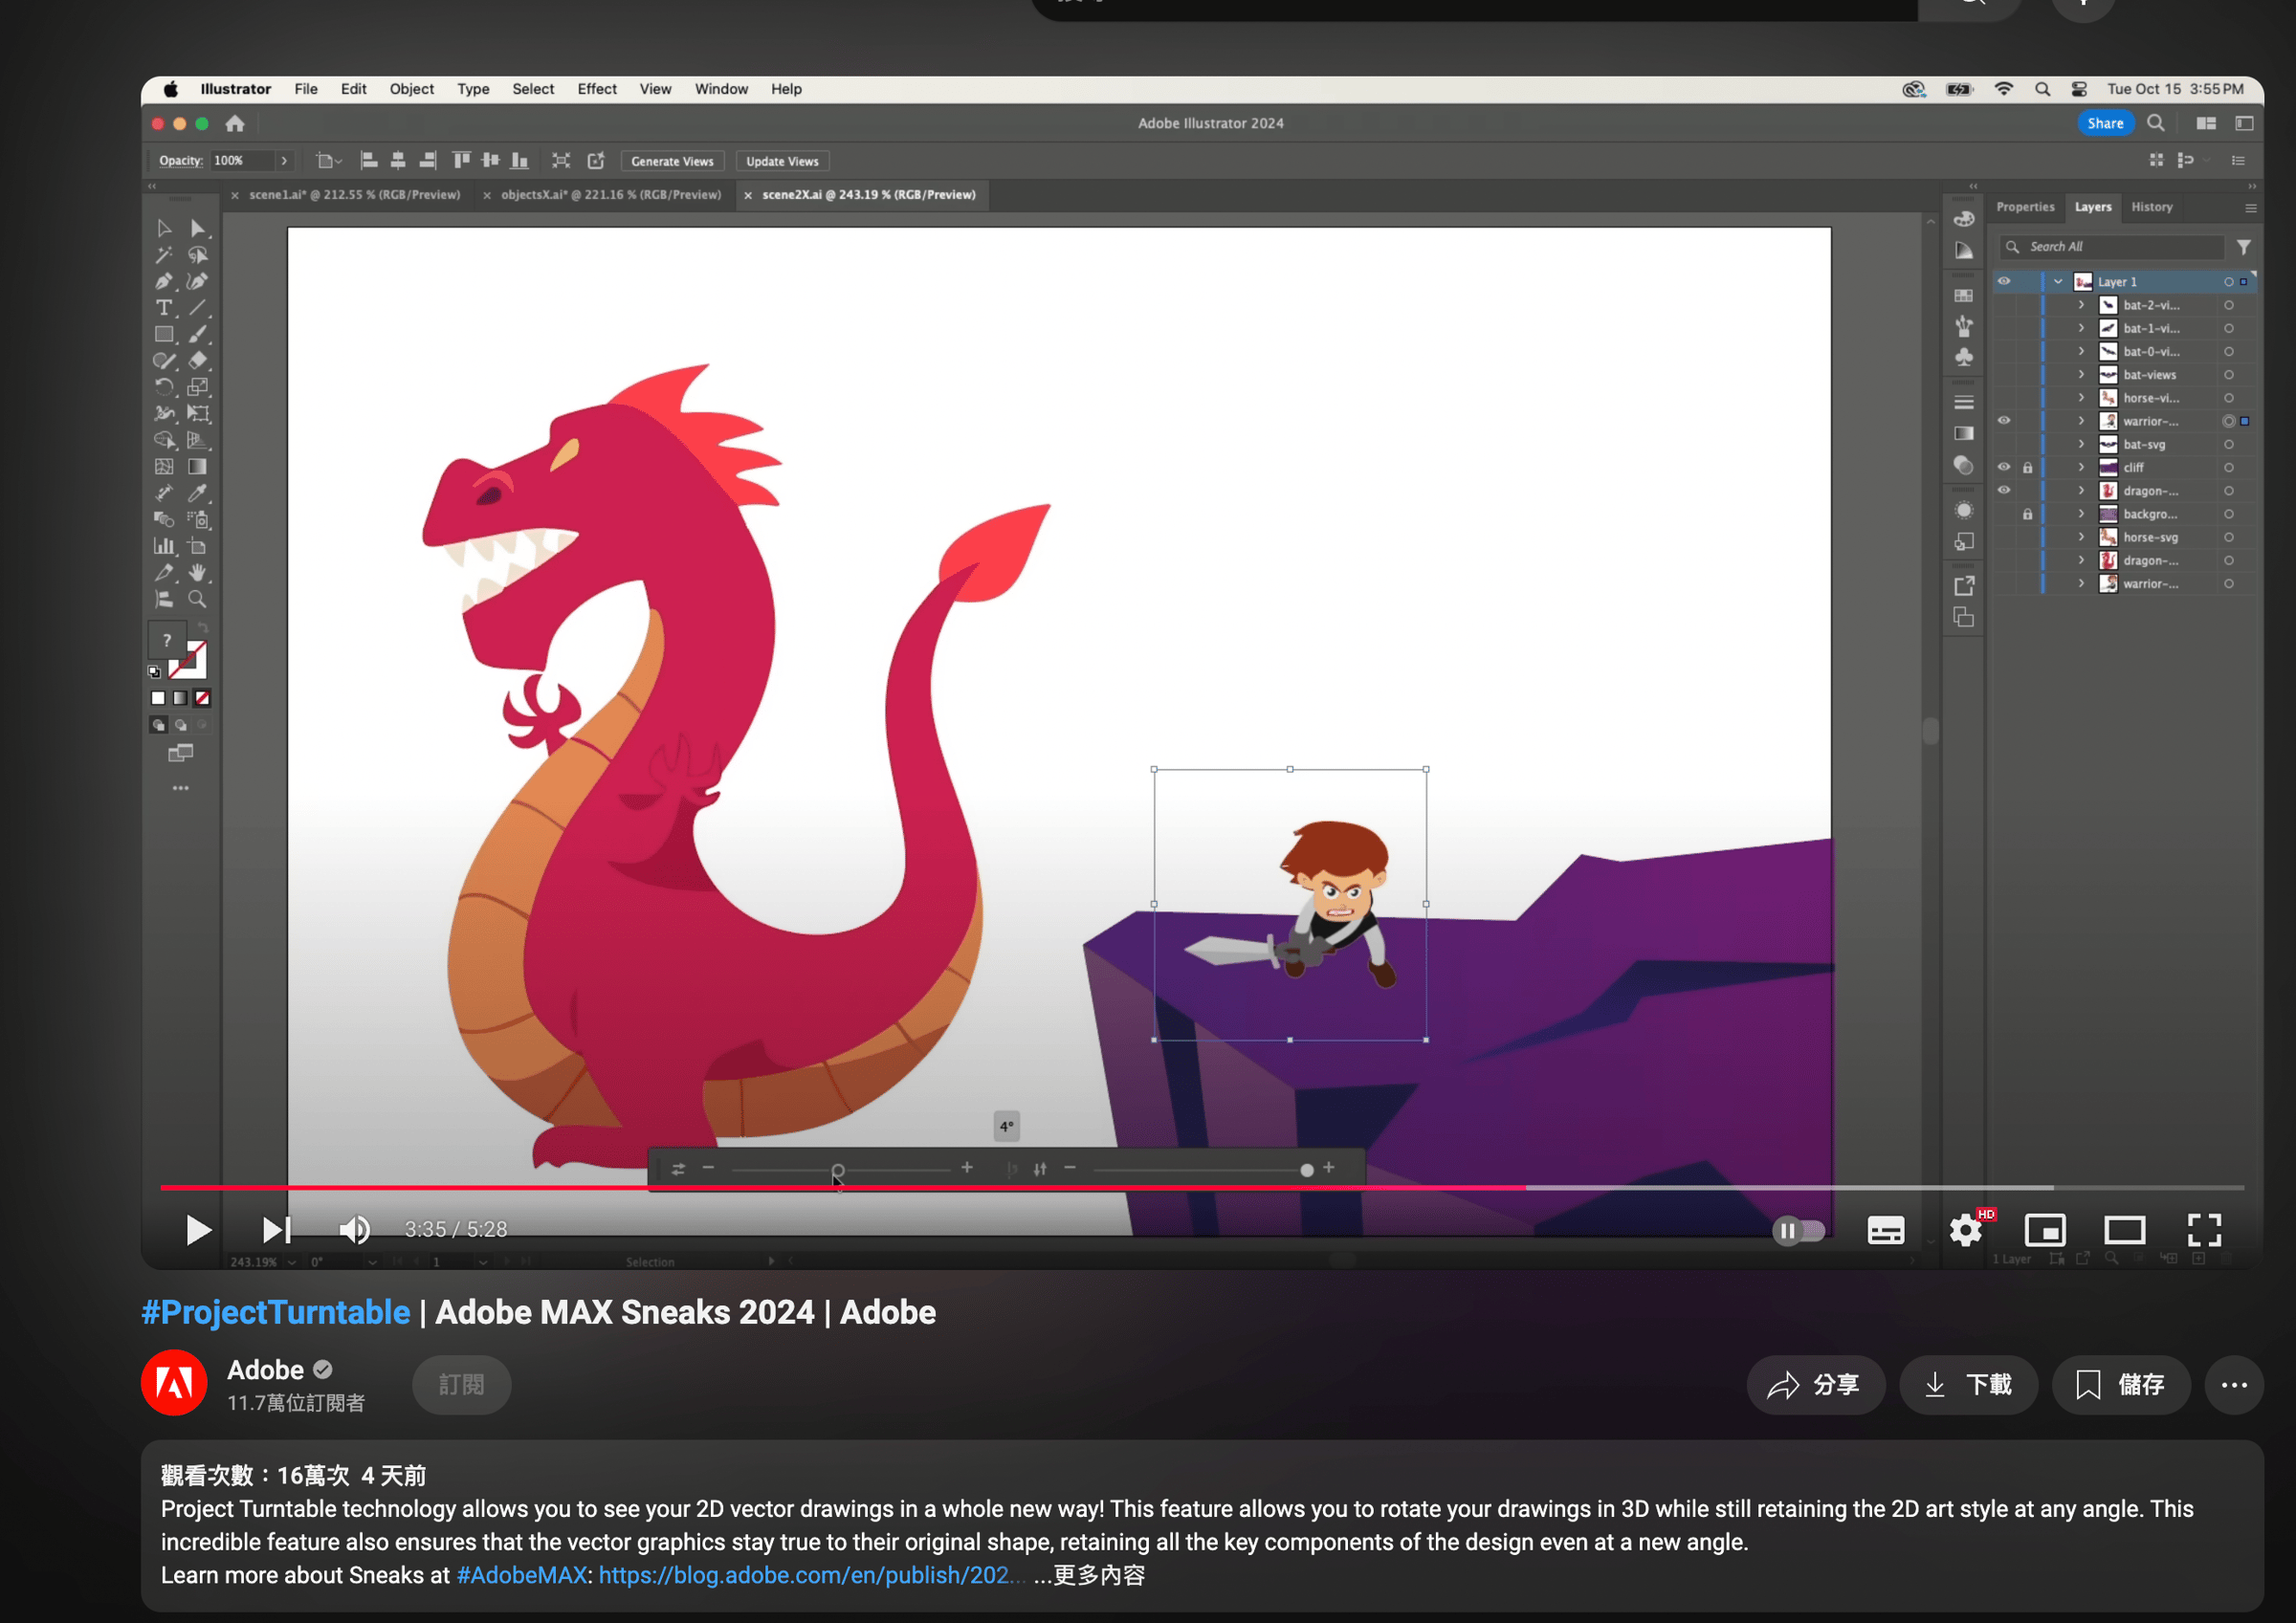Select the Magic Wand tool
Image resolution: width=2296 pixels, height=1623 pixels.
pos(164,255)
